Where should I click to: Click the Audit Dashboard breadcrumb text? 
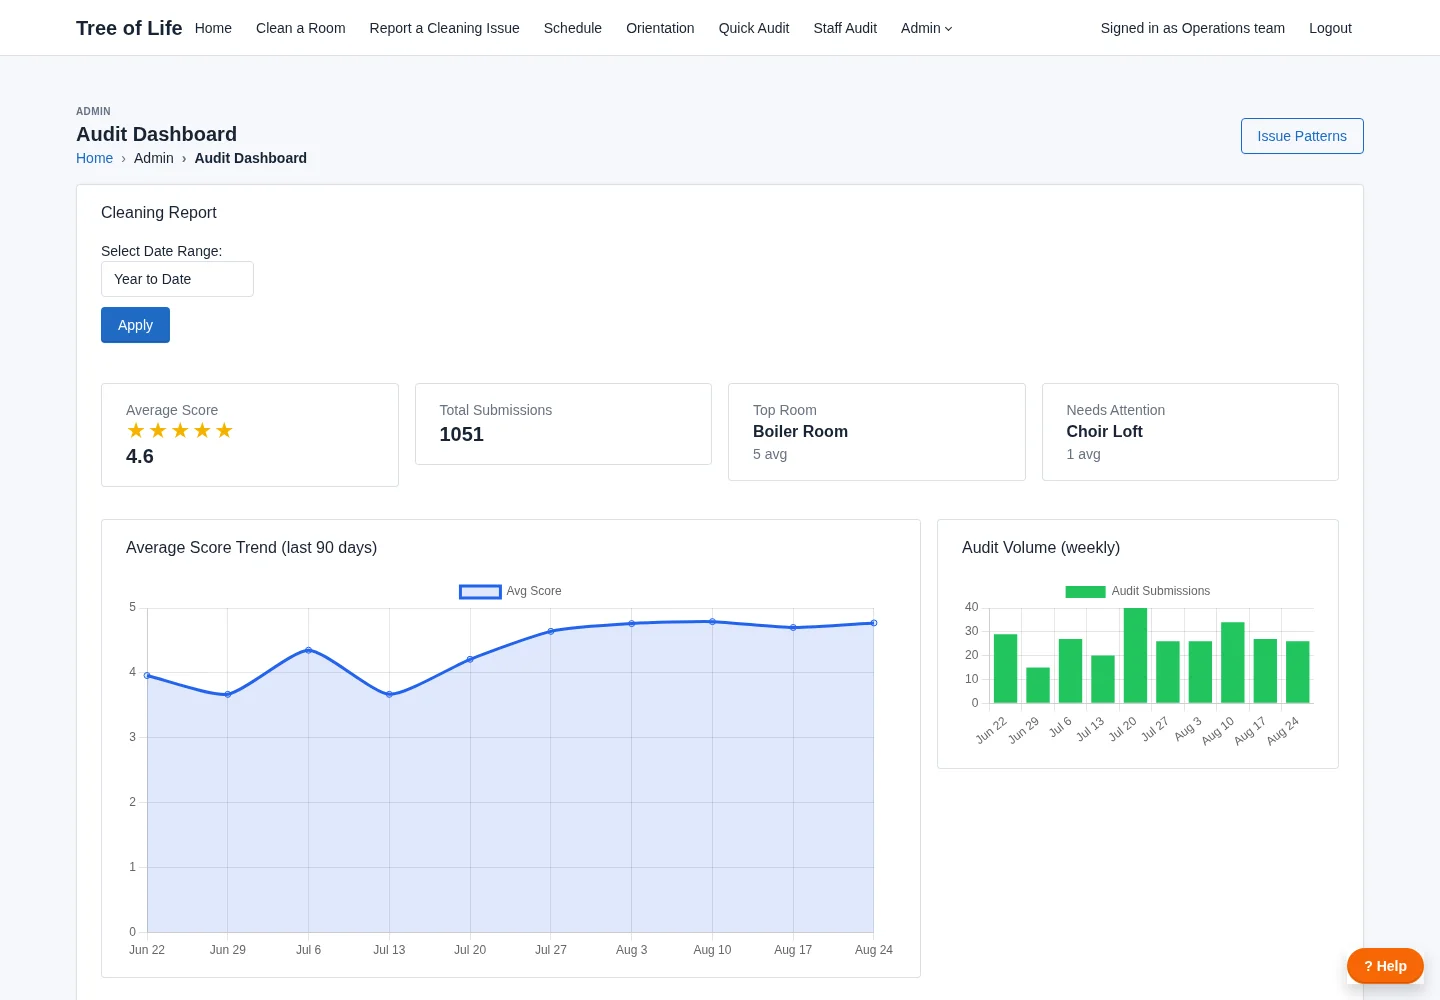pos(251,158)
